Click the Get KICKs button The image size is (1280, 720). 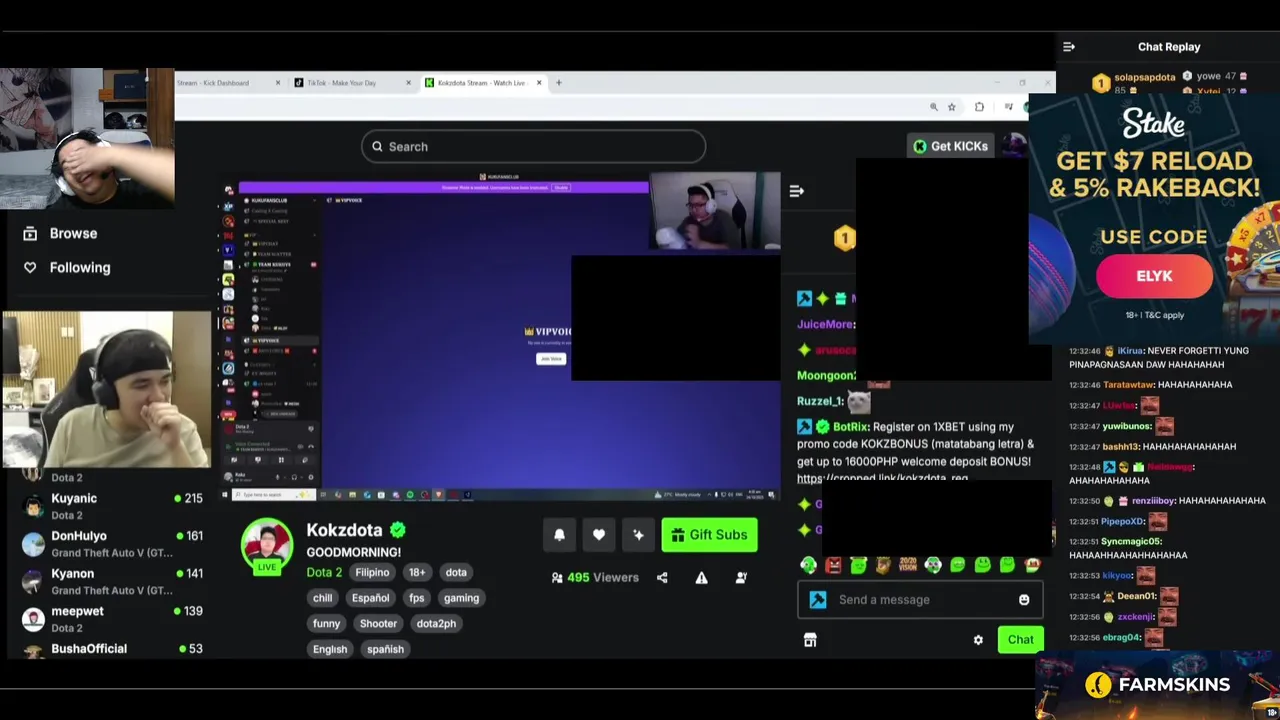click(x=950, y=146)
